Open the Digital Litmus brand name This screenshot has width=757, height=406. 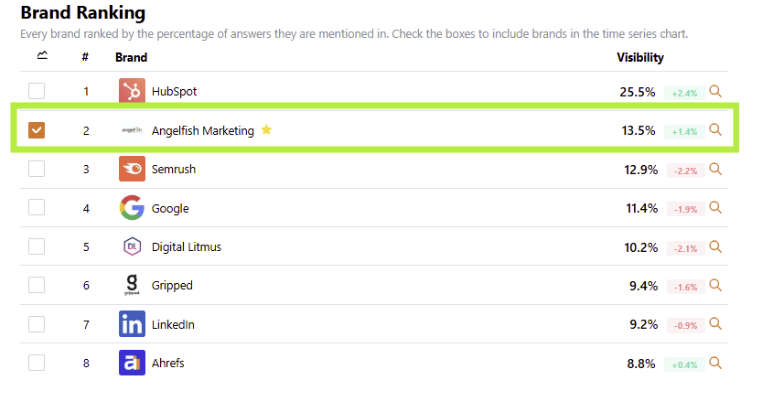click(186, 247)
